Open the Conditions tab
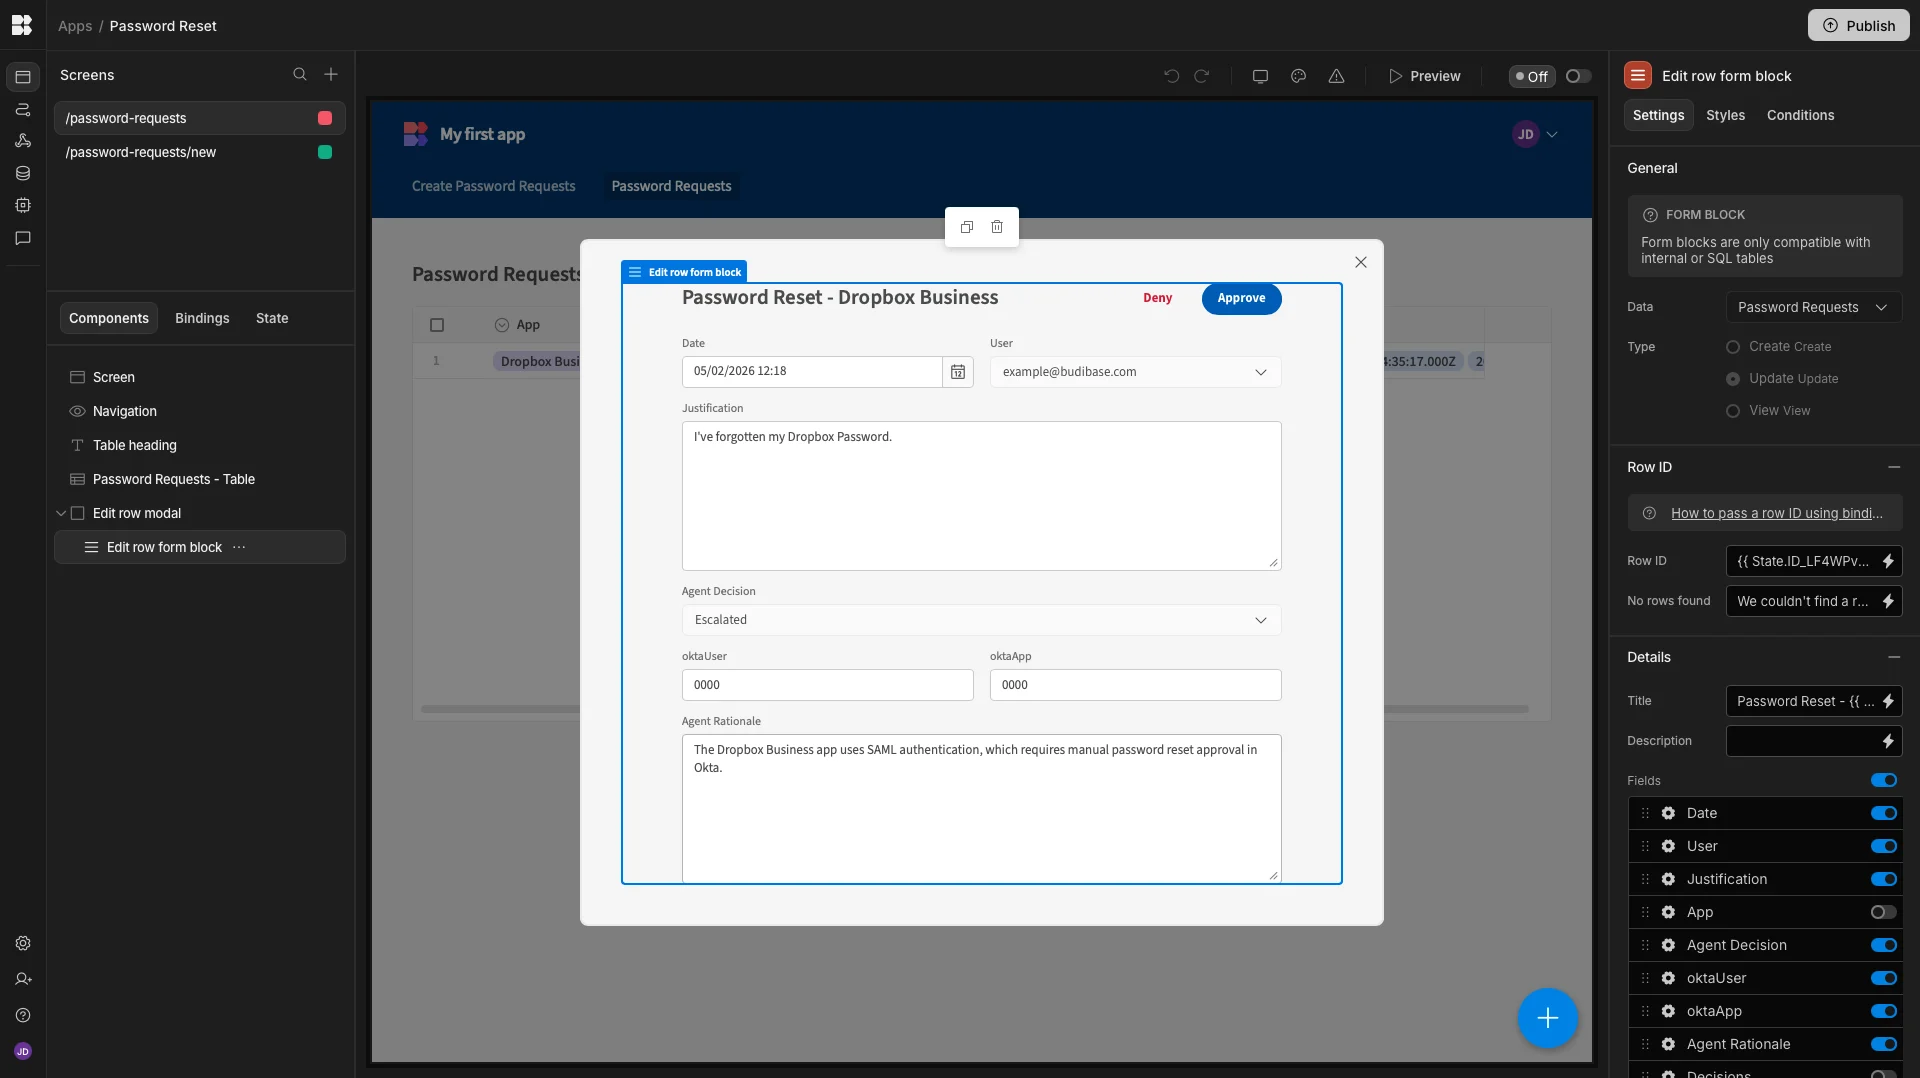The image size is (1920, 1078). pos(1800,115)
